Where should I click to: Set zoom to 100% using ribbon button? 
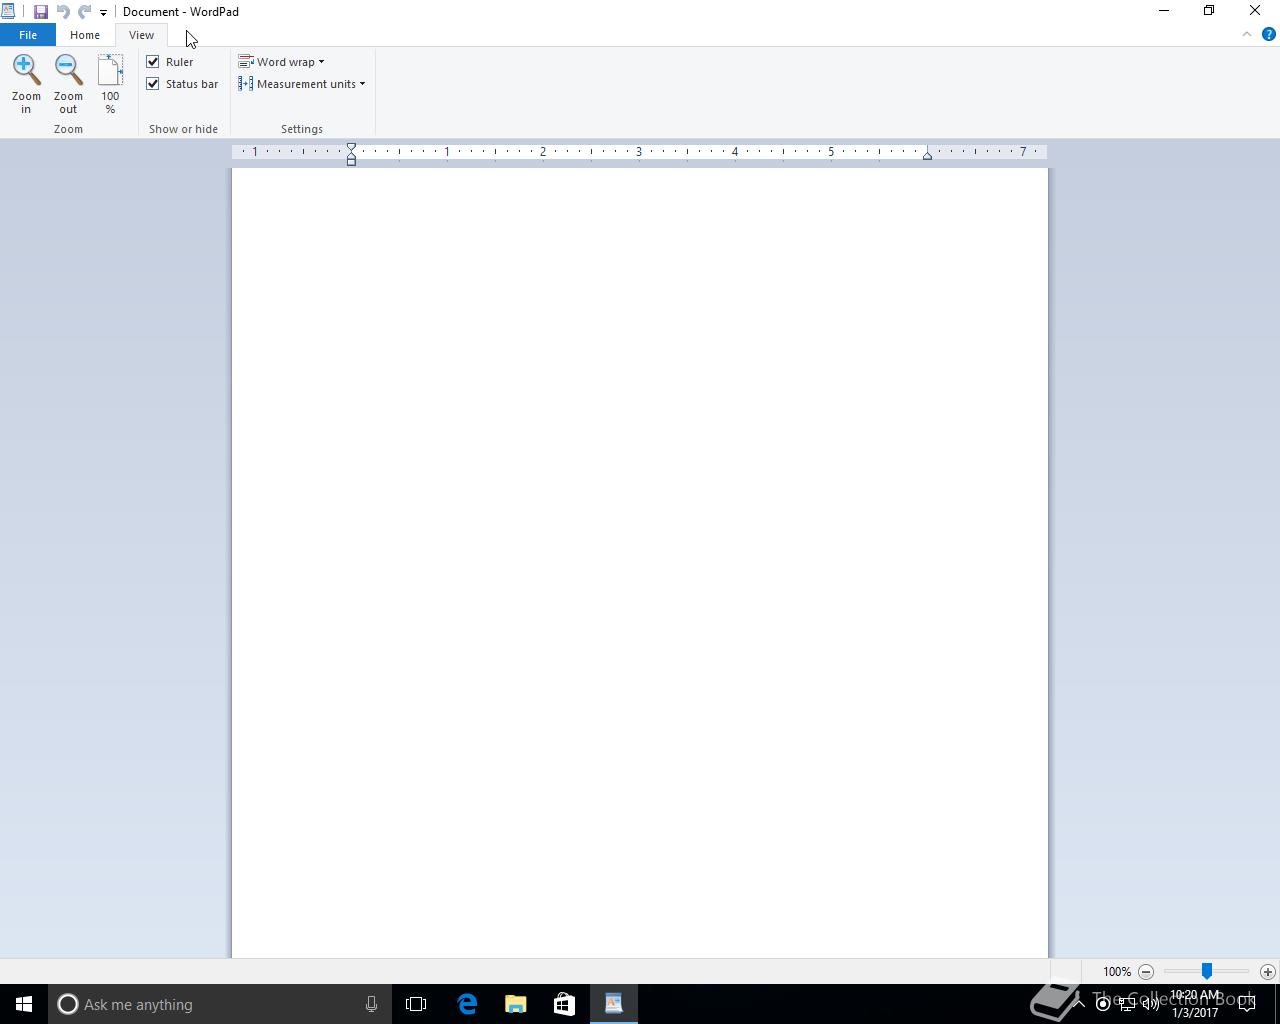click(110, 84)
